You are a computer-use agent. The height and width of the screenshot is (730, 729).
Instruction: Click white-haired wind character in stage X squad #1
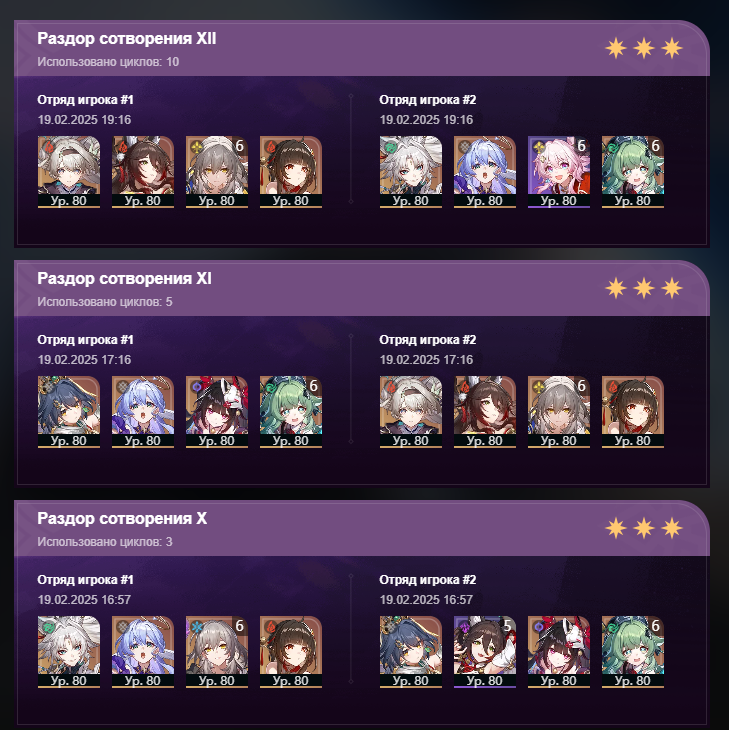click(68, 652)
